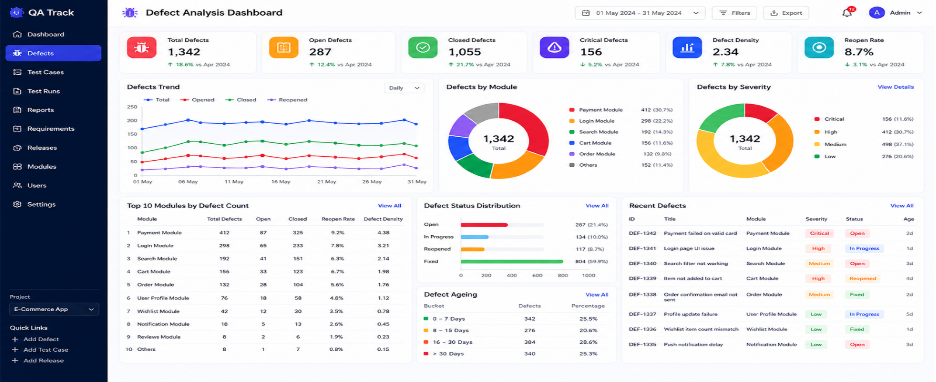Click the Open red status bar
The width and height of the screenshot is (936, 382).
(x=484, y=225)
